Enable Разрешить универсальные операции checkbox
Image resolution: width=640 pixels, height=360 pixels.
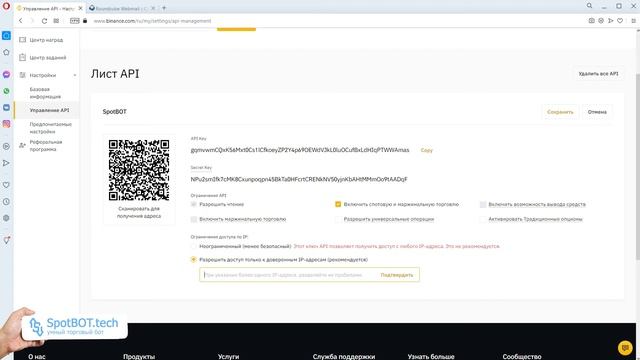coord(338,219)
